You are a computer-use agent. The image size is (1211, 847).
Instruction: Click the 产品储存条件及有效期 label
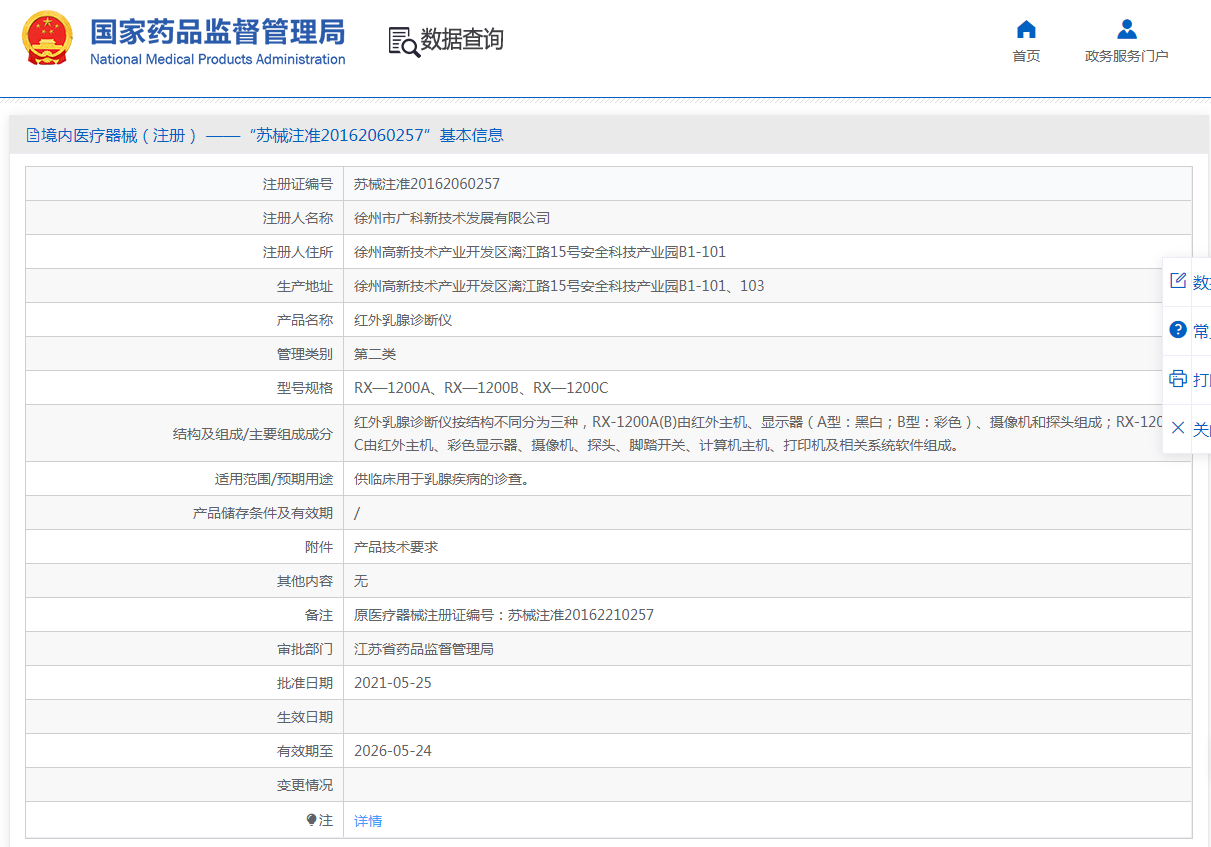[263, 513]
